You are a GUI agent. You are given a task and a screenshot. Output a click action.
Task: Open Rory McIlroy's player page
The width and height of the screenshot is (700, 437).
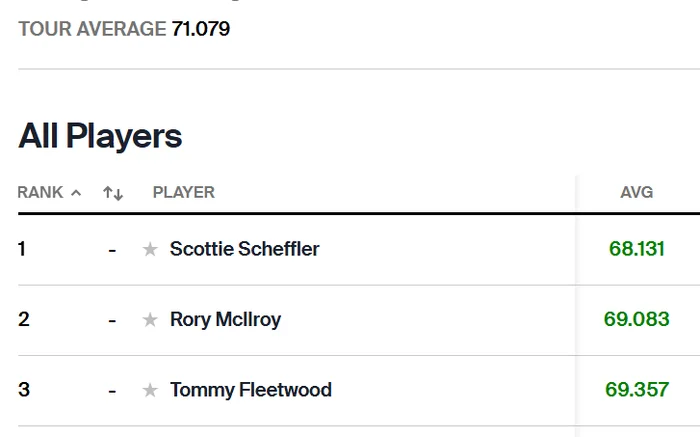(x=225, y=320)
